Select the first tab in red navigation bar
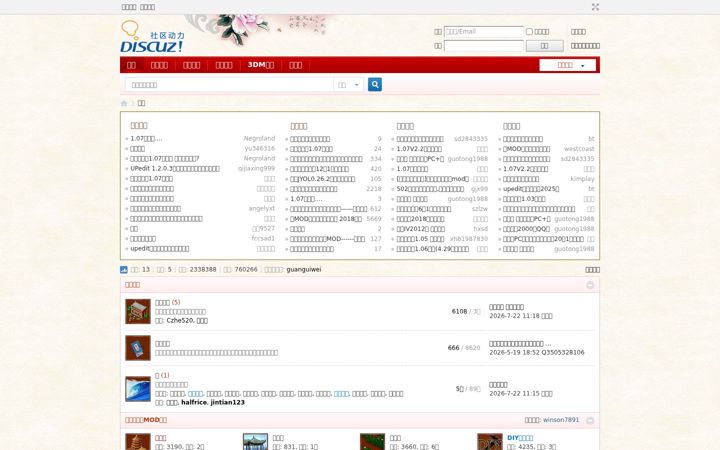The width and height of the screenshot is (720, 450). pos(131,65)
